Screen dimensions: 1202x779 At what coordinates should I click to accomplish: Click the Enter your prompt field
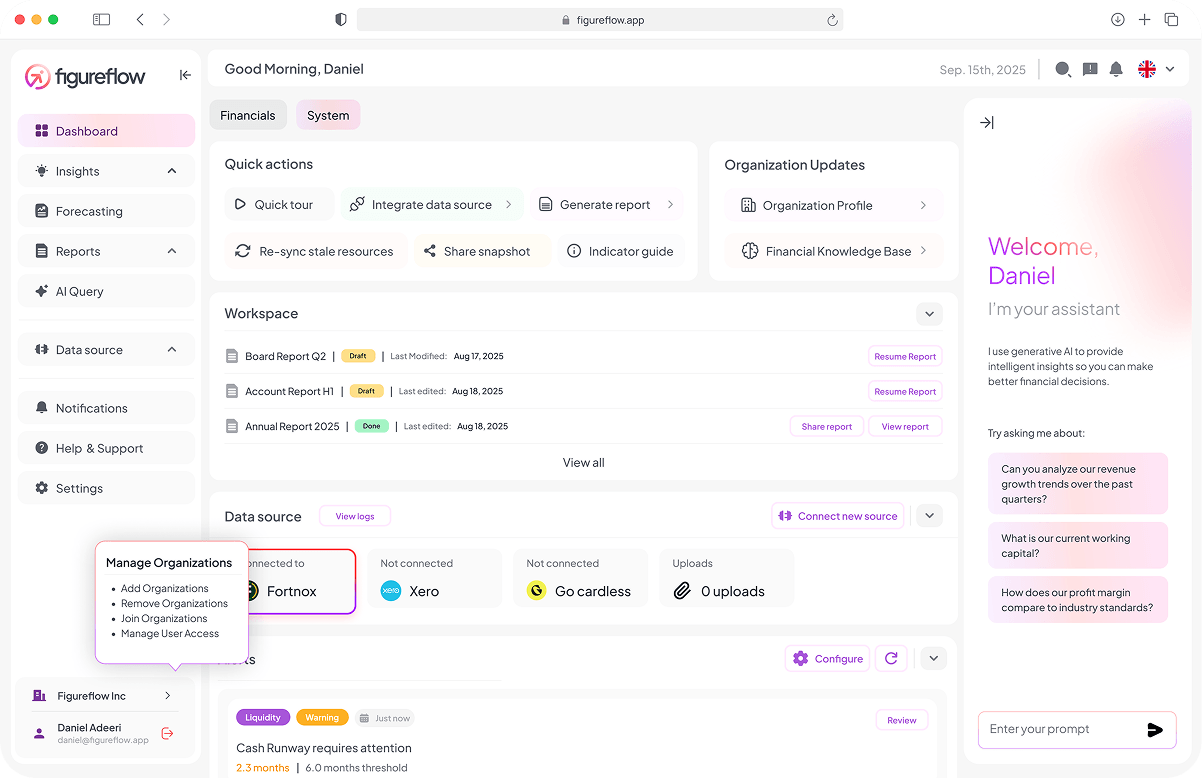pyautogui.click(x=1060, y=729)
